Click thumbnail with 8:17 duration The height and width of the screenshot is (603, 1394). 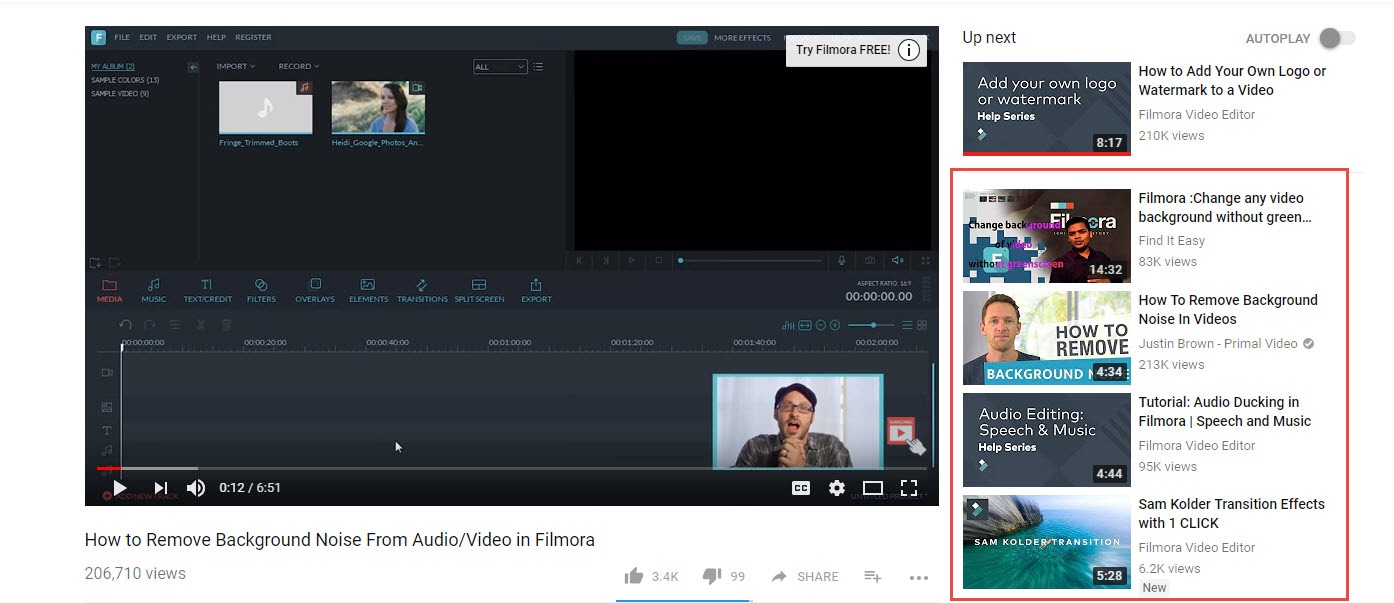1047,109
